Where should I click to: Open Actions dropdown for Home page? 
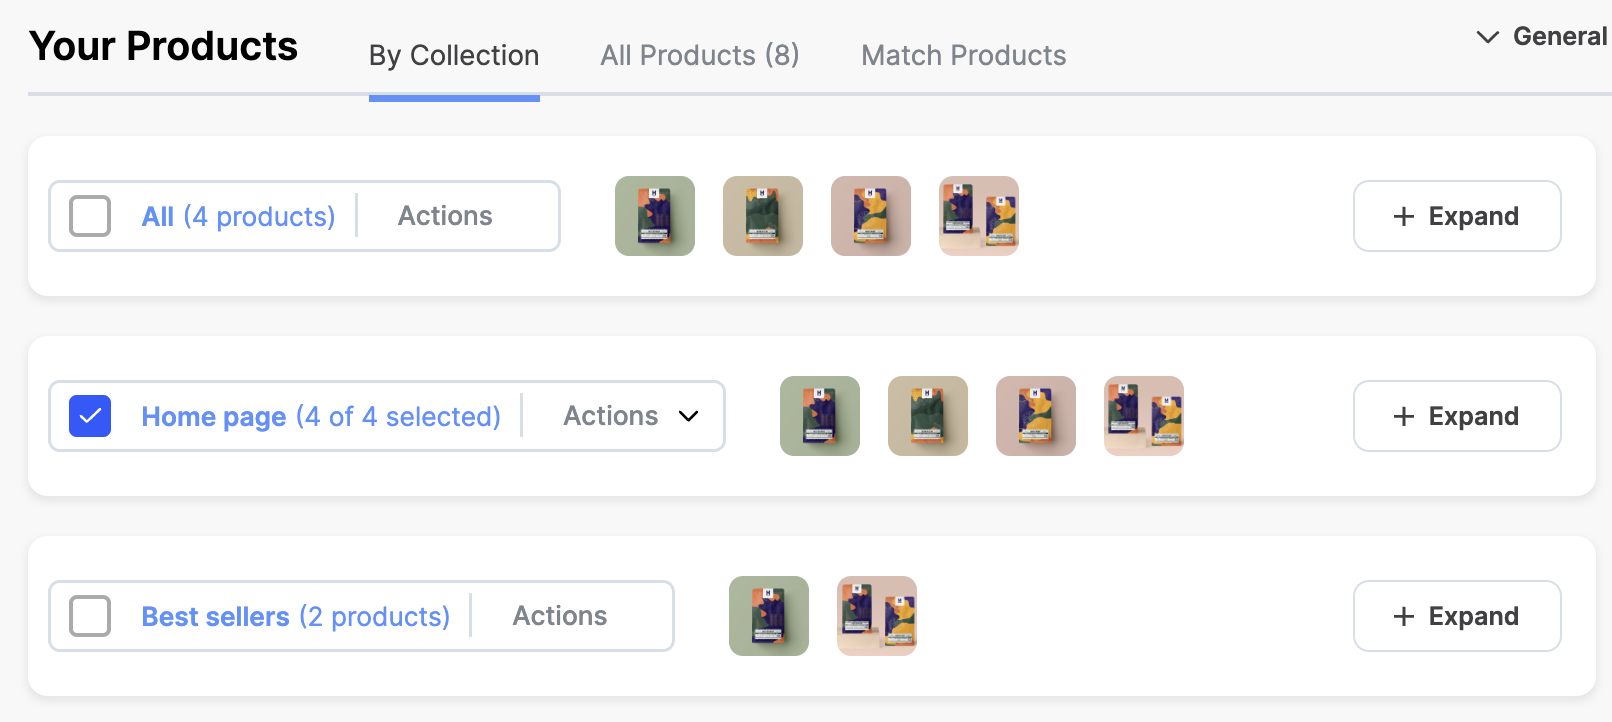(631, 416)
